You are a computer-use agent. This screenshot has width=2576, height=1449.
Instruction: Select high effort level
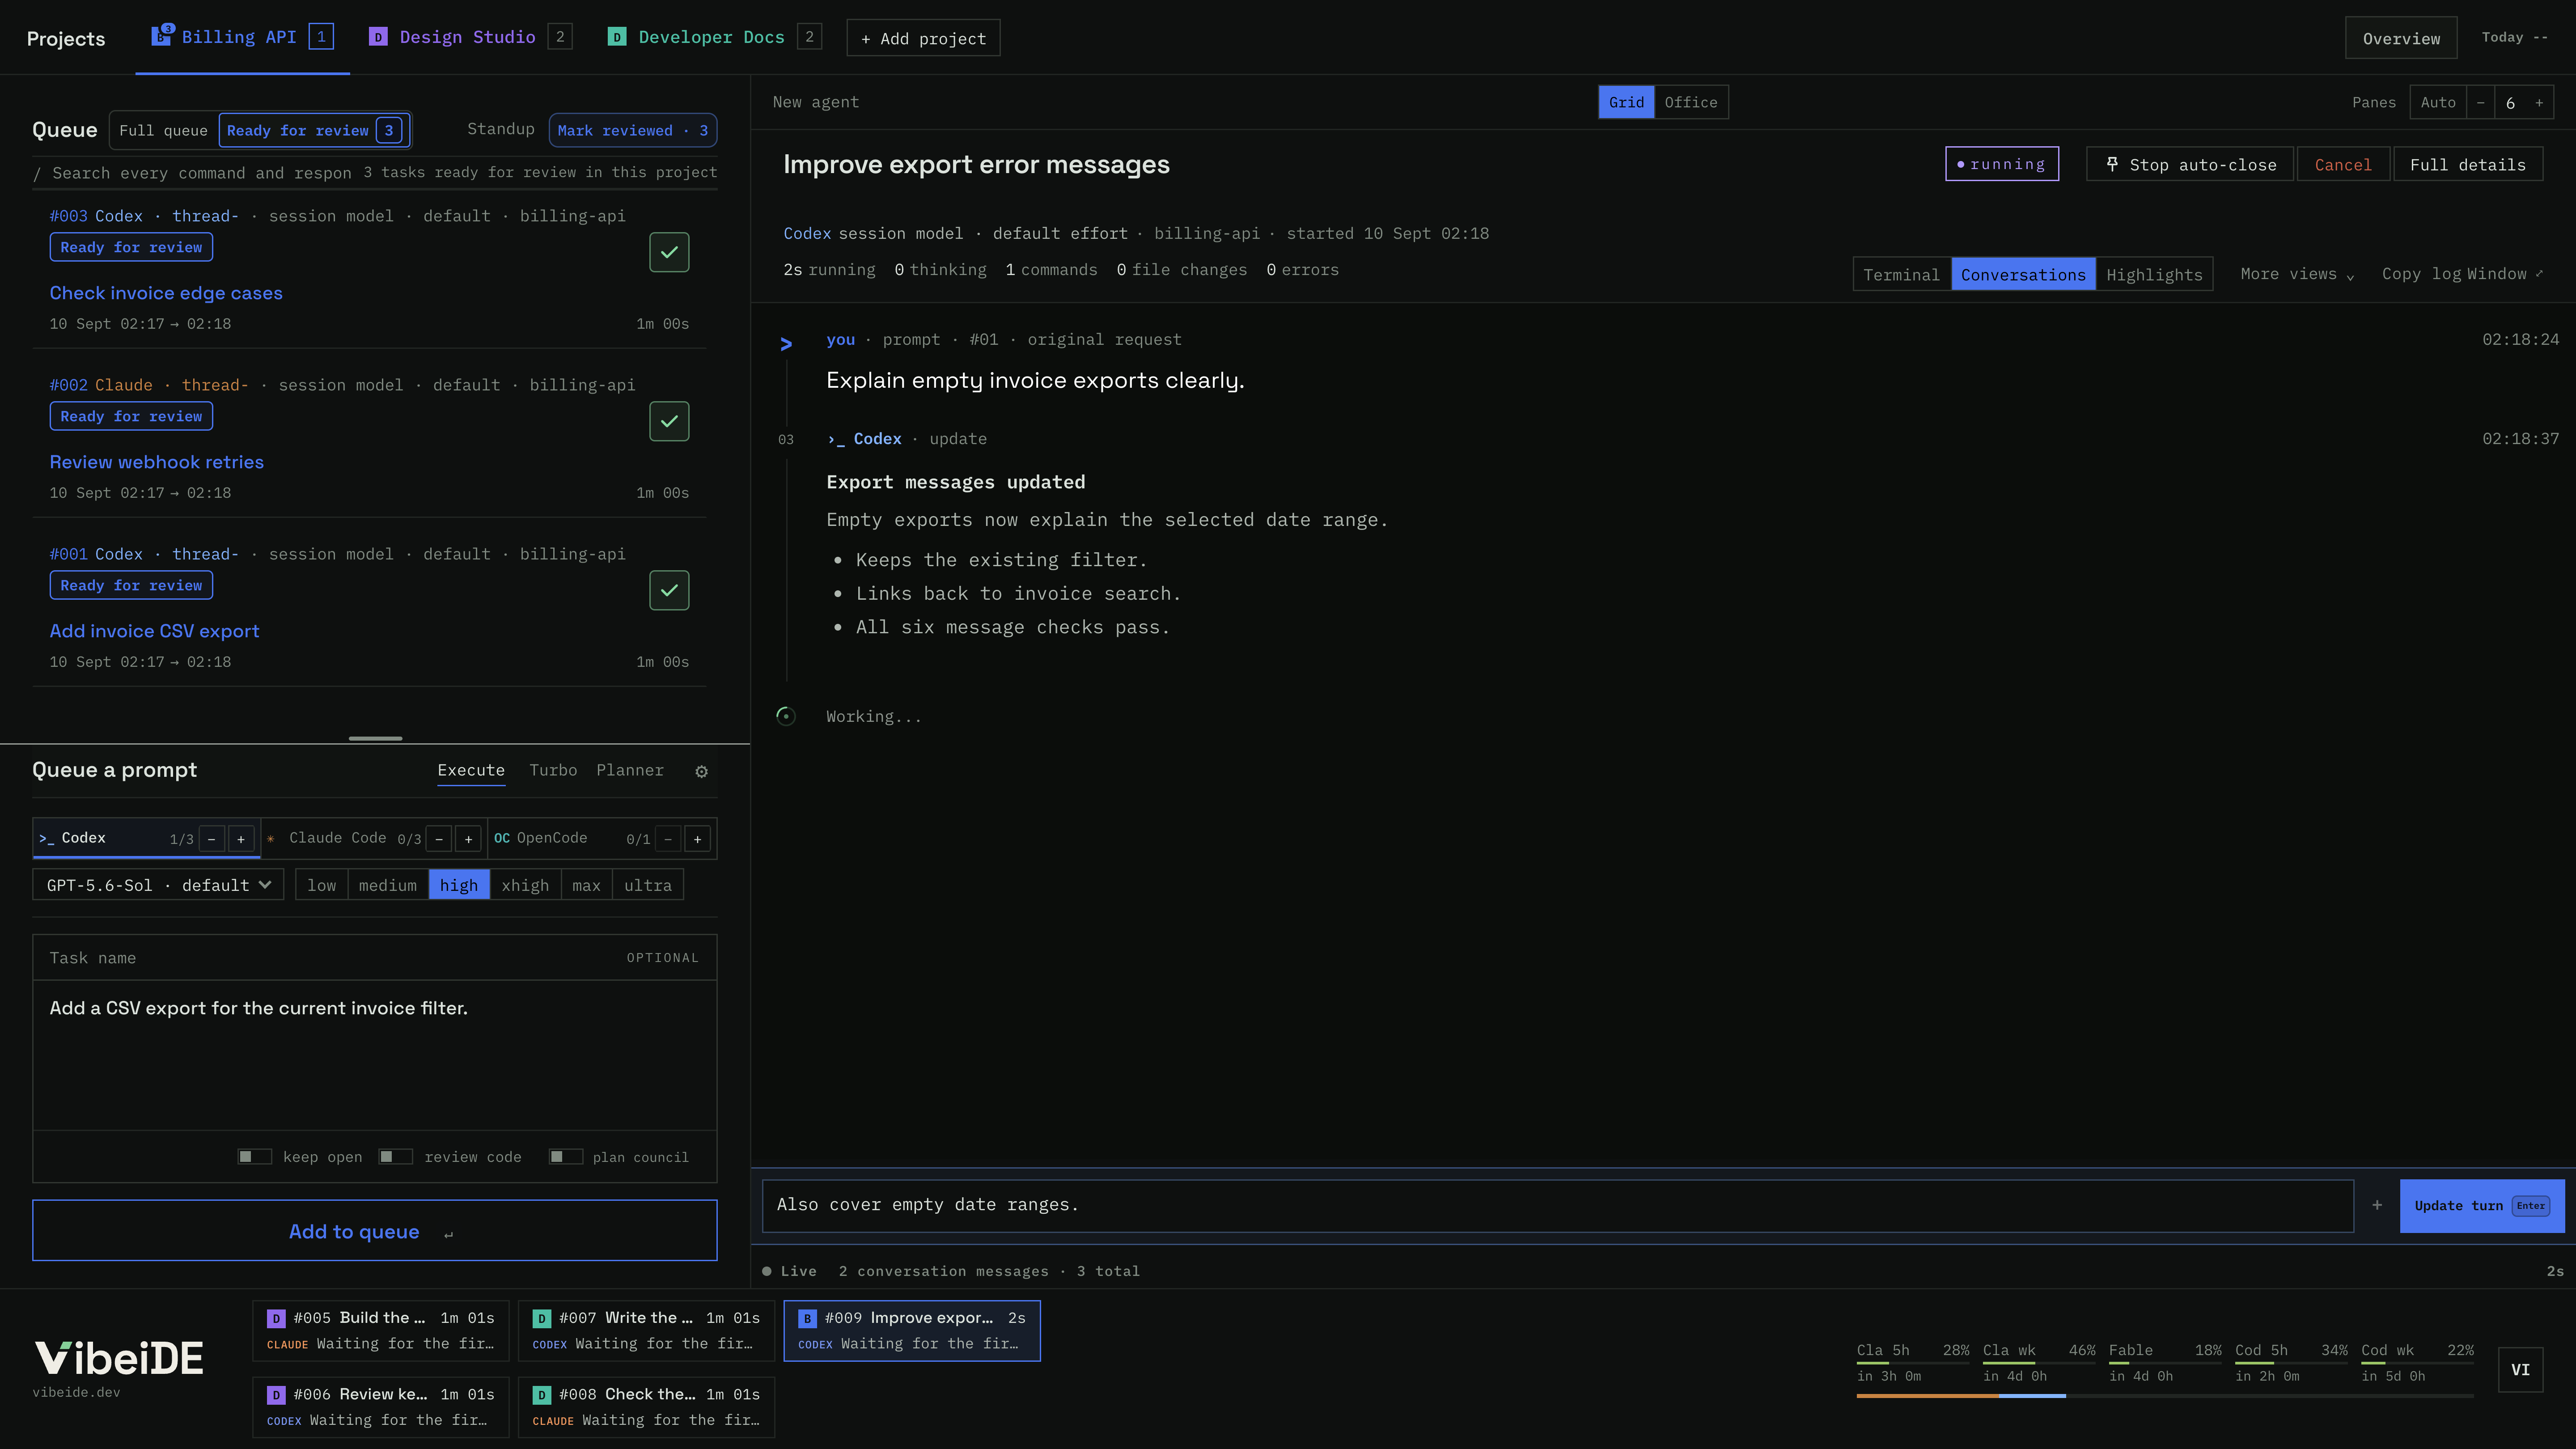(x=459, y=885)
